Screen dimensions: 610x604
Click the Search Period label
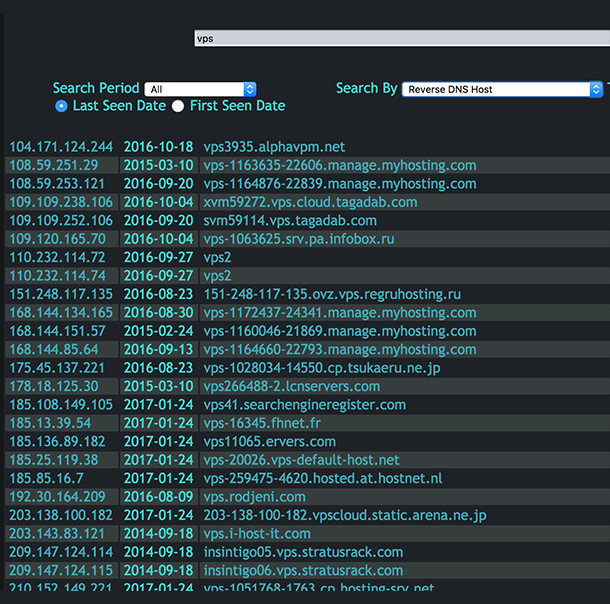[x=96, y=88]
